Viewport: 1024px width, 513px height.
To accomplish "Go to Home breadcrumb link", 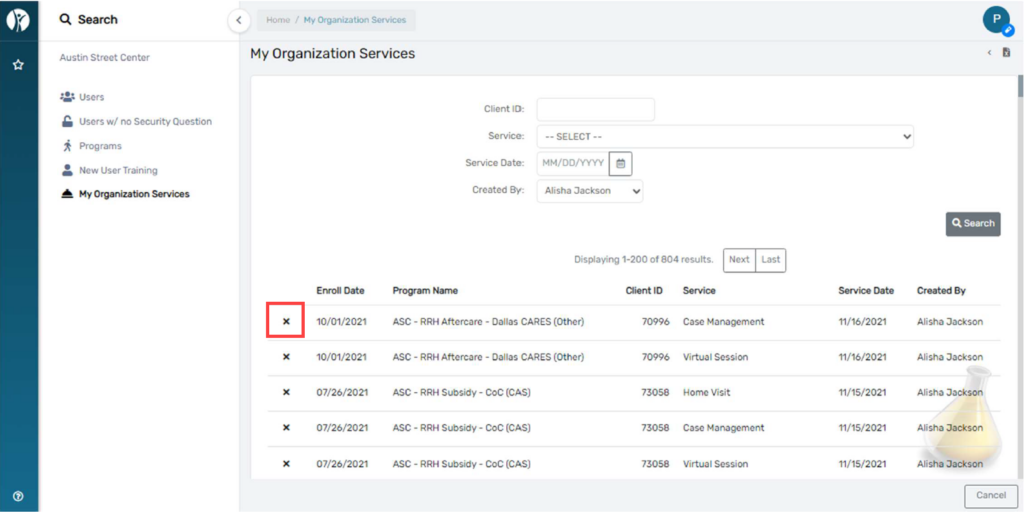I will pos(278,20).
